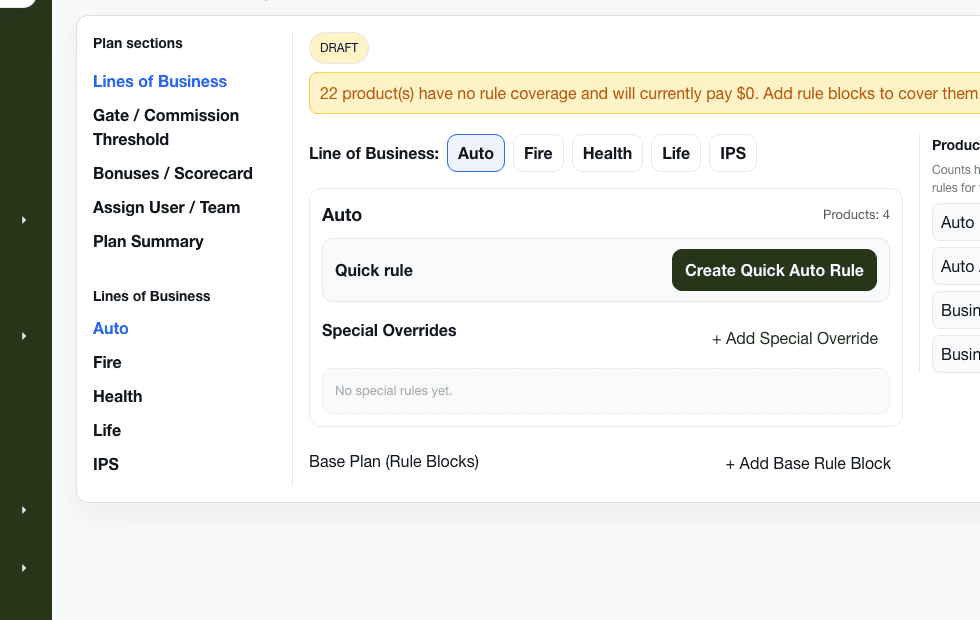This screenshot has width=980, height=620.
Task: Switch to the Auto line of business tab
Action: pyautogui.click(x=475, y=153)
